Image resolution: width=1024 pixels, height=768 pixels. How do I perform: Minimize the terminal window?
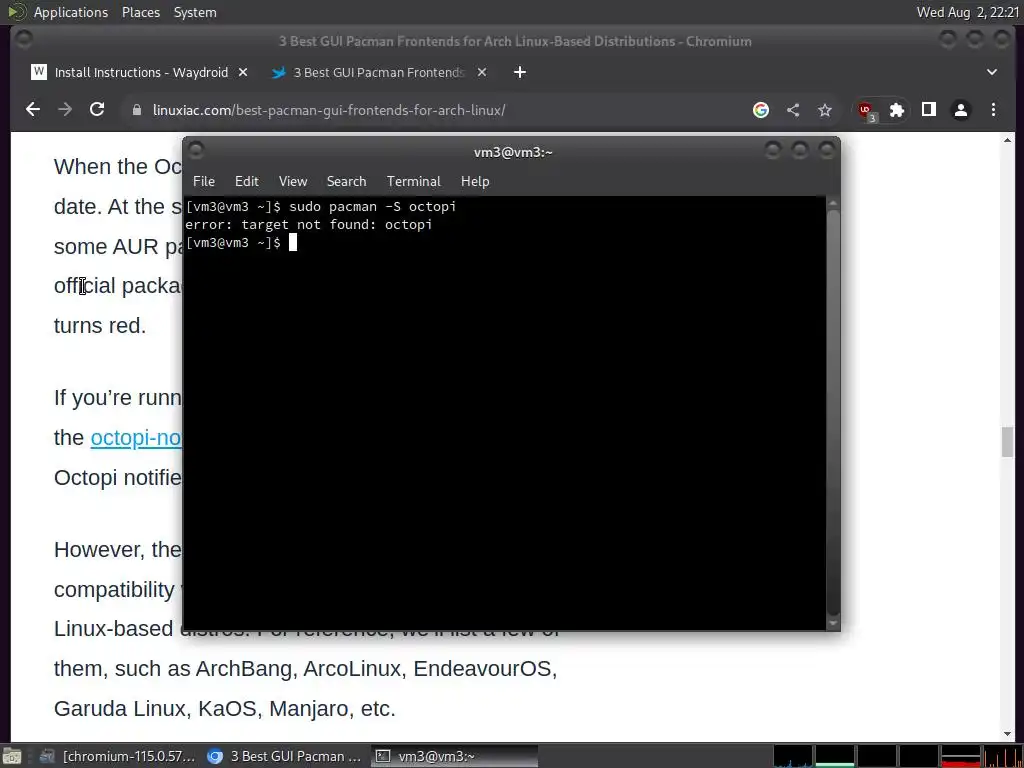click(773, 151)
